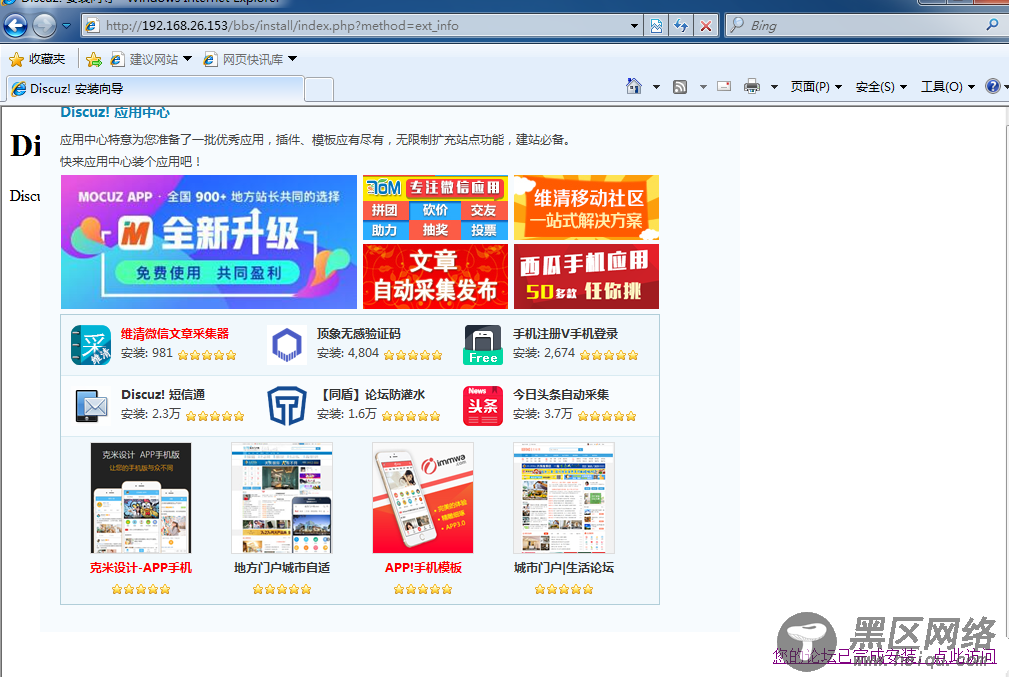1009x677 pixels.
Task: Click the browser Back button
Action: tap(15, 26)
